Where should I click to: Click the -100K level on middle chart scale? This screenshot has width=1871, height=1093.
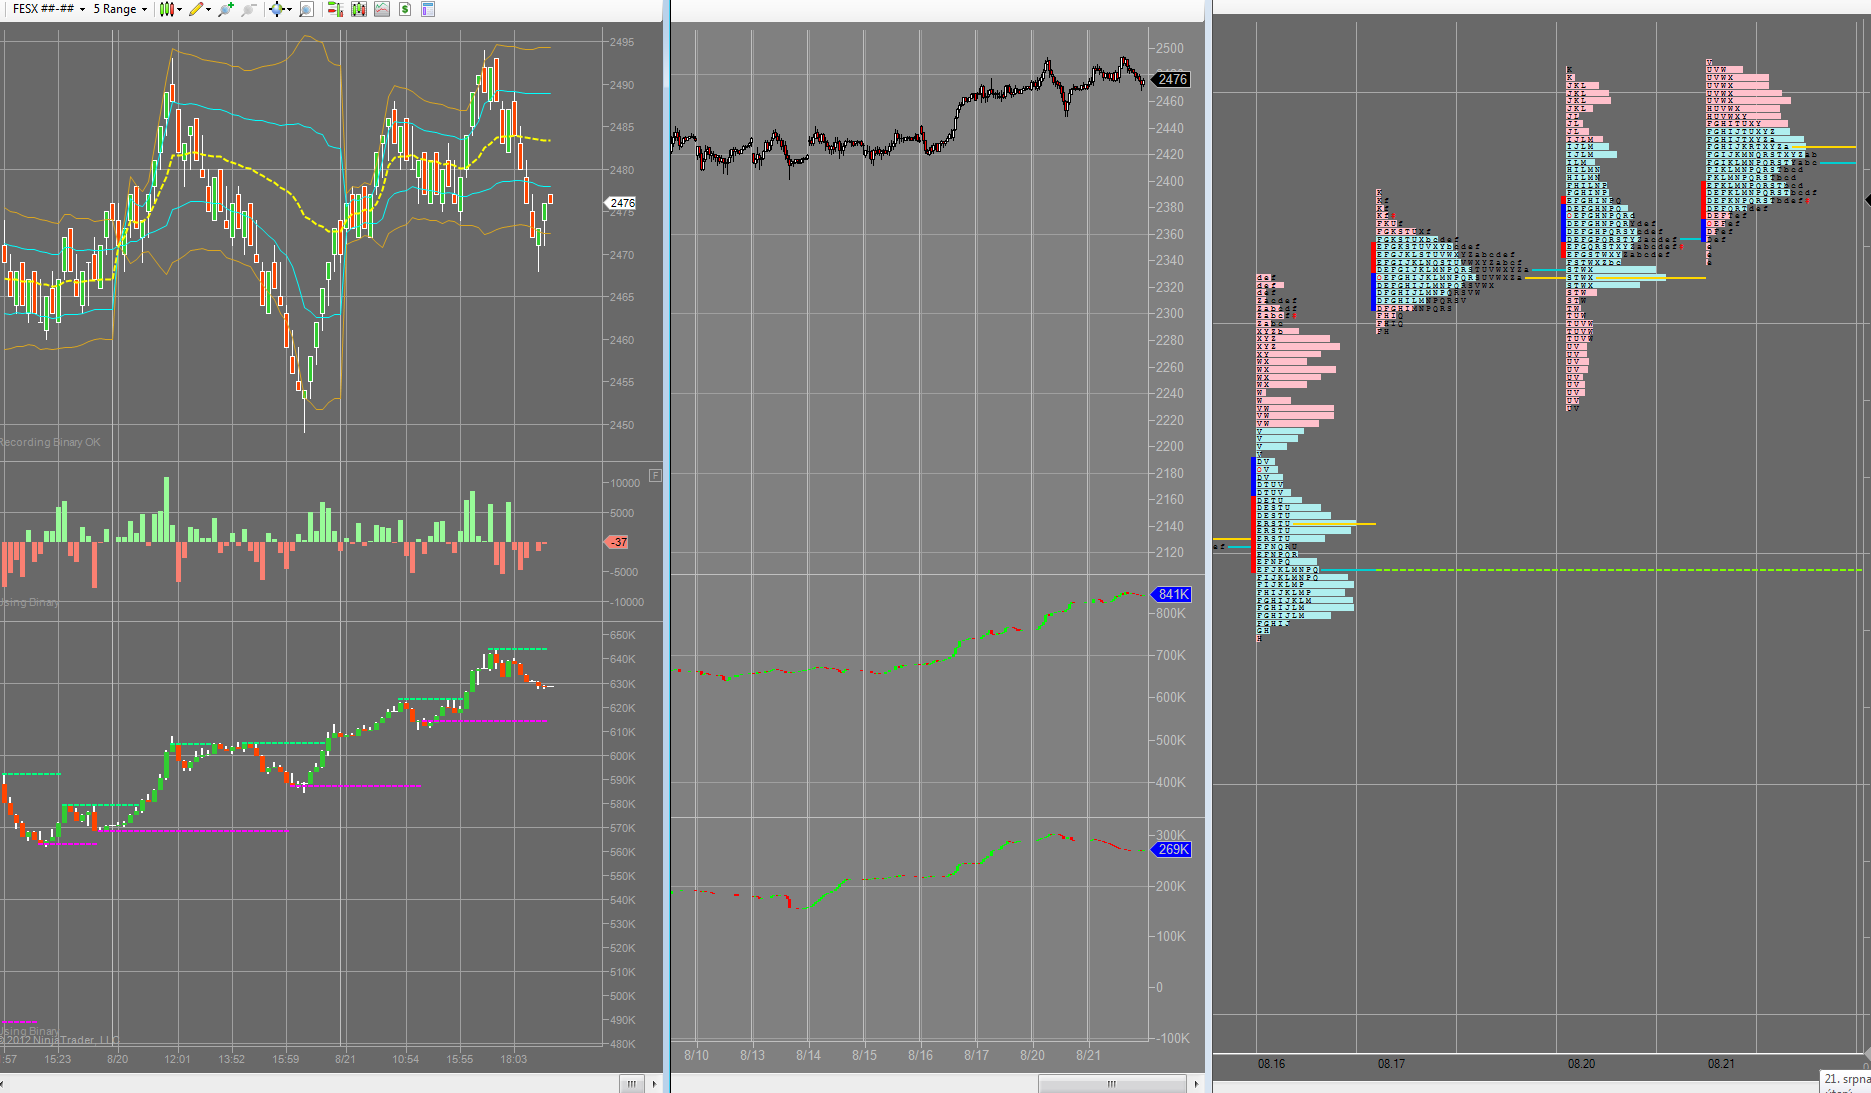[1171, 1038]
